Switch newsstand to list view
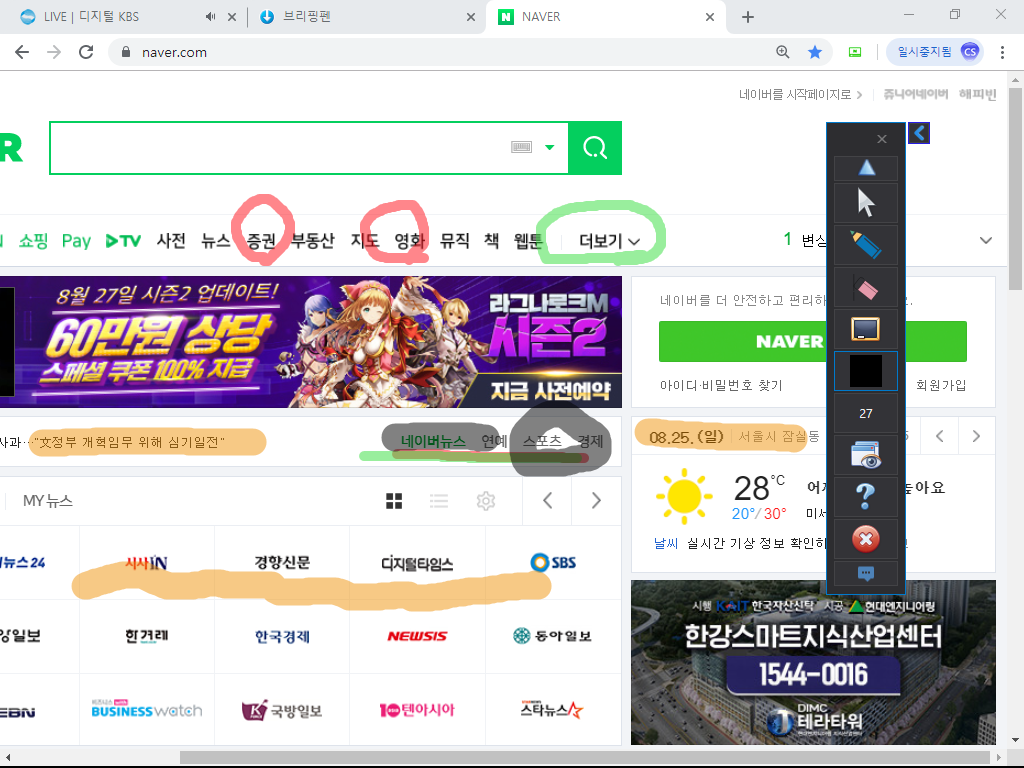This screenshot has height=768, width=1024. coord(439,501)
